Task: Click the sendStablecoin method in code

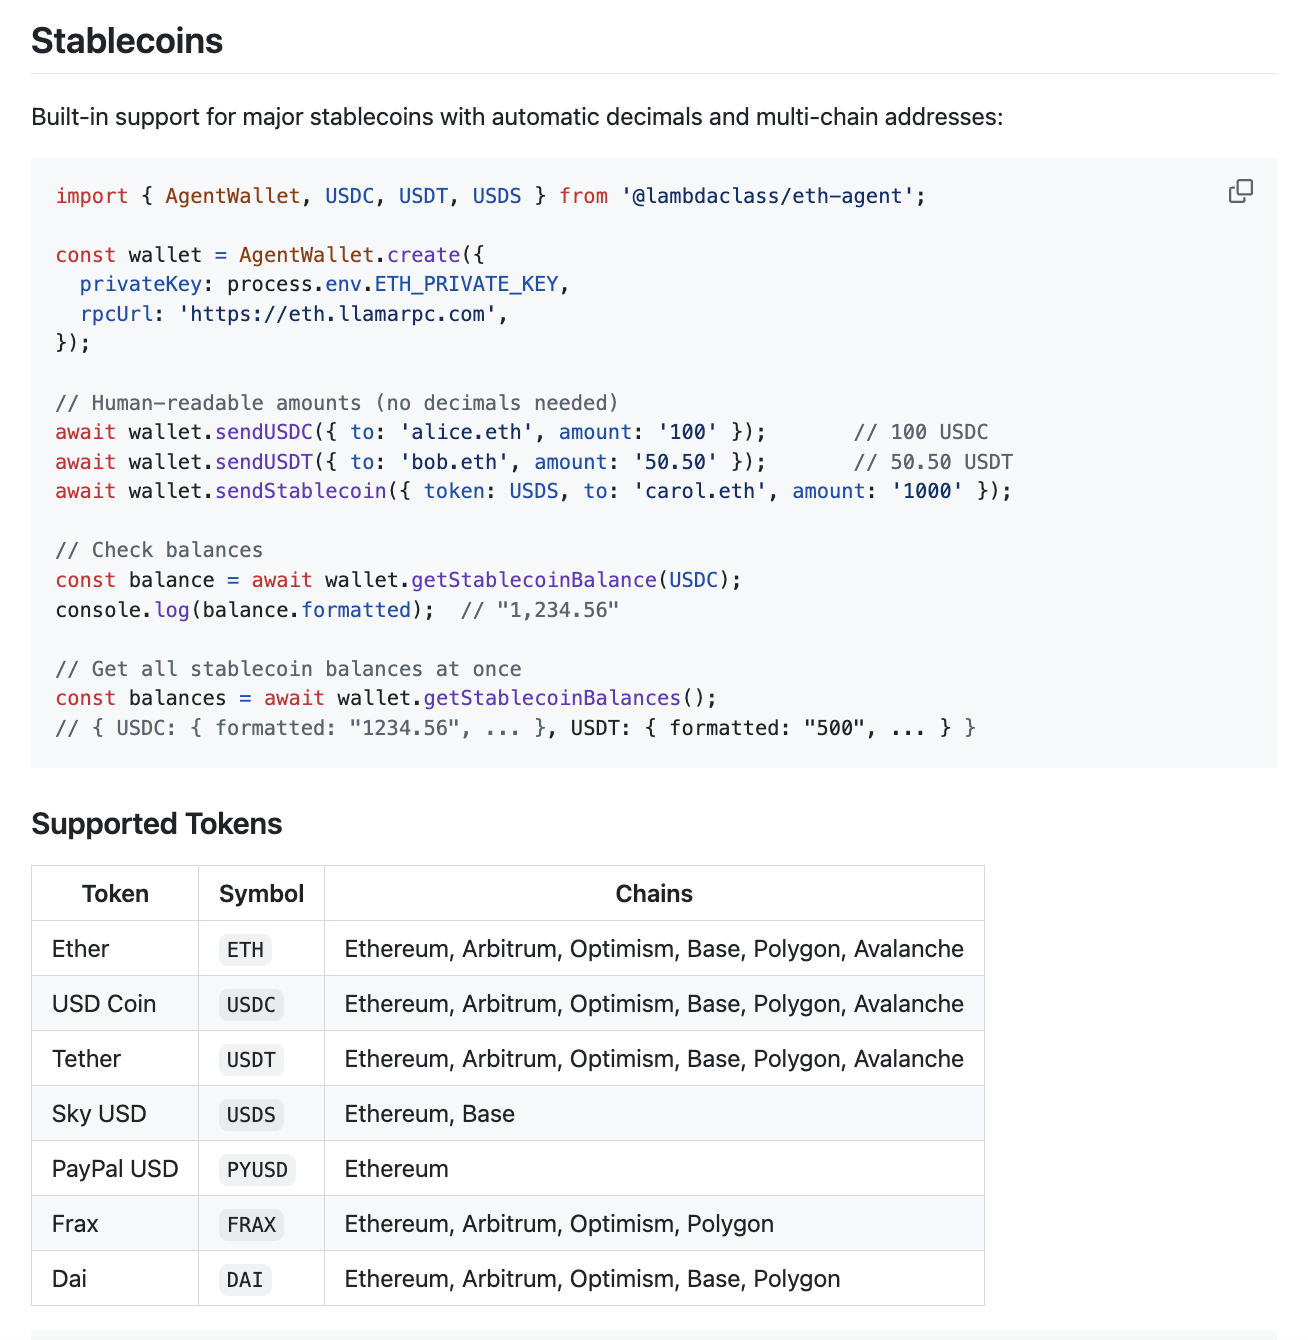Action: pyautogui.click(x=301, y=491)
